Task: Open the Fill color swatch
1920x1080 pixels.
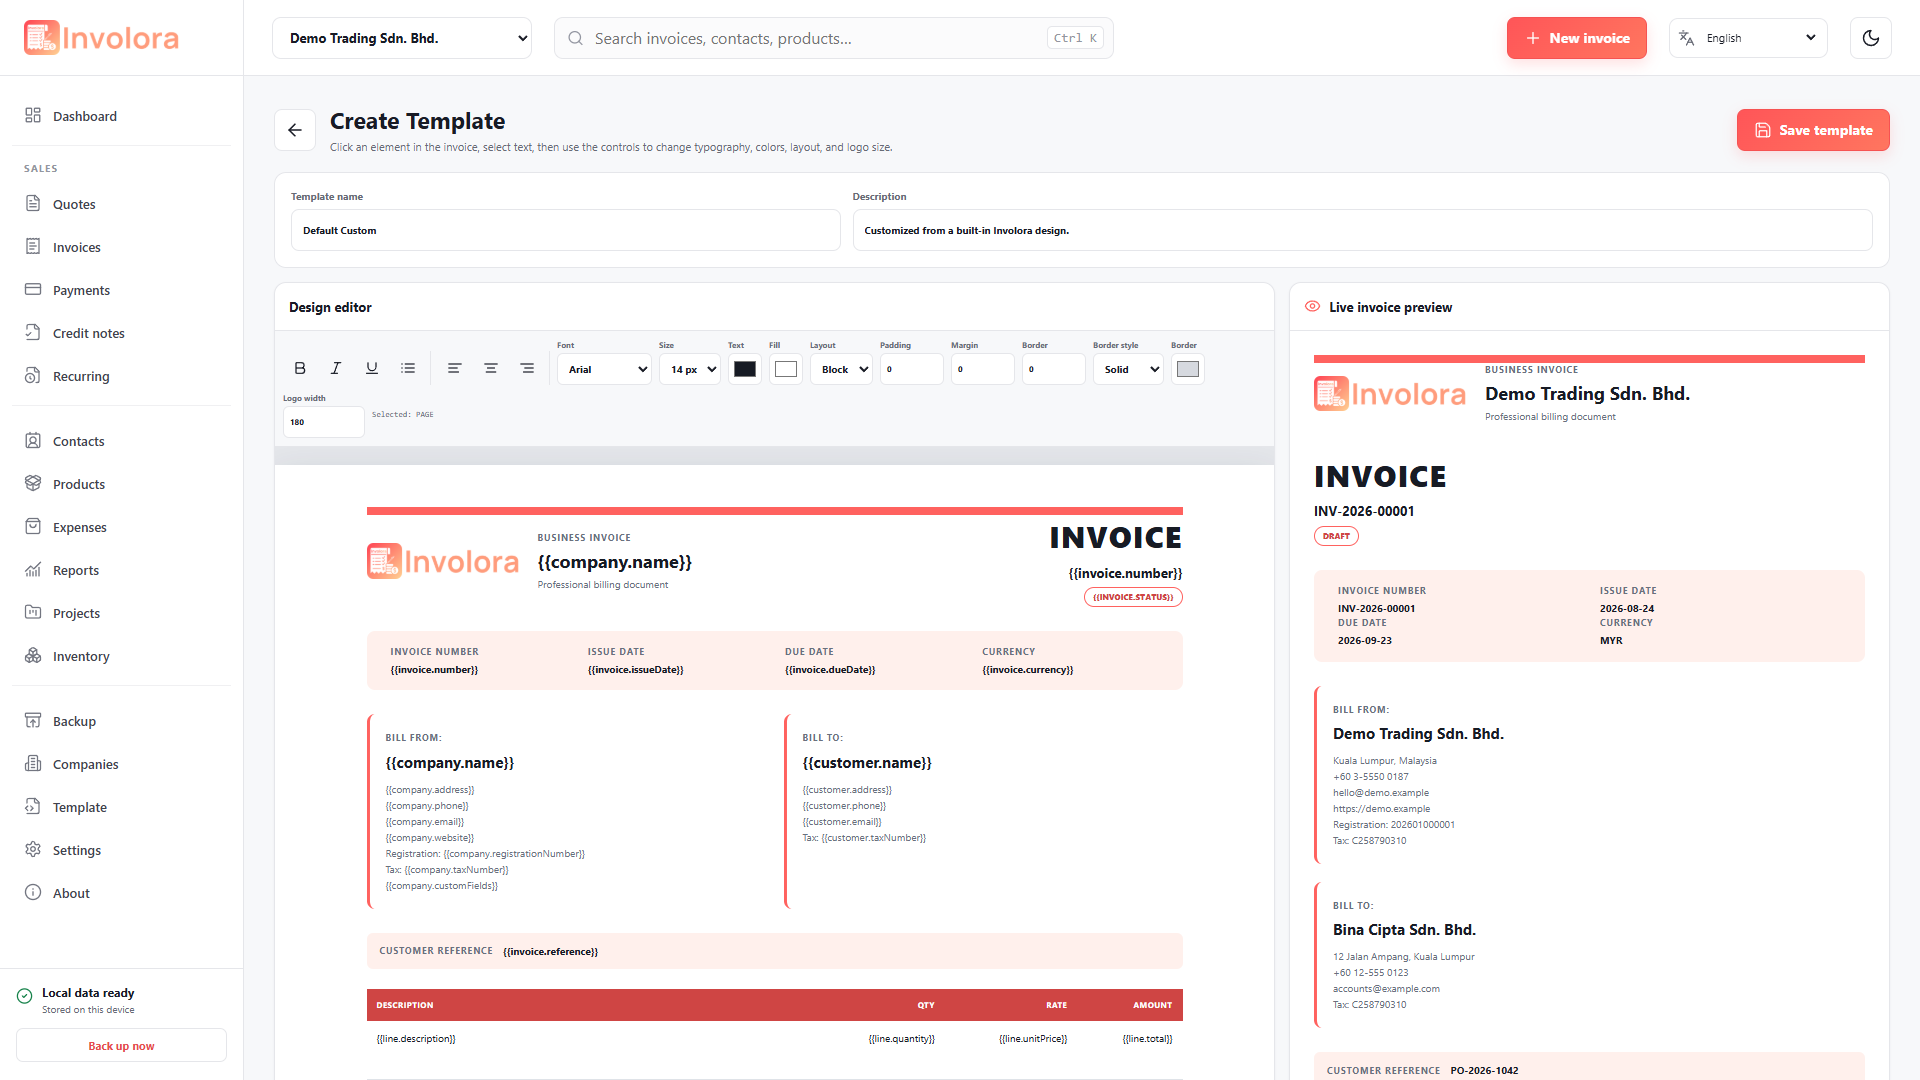Action: (x=786, y=369)
